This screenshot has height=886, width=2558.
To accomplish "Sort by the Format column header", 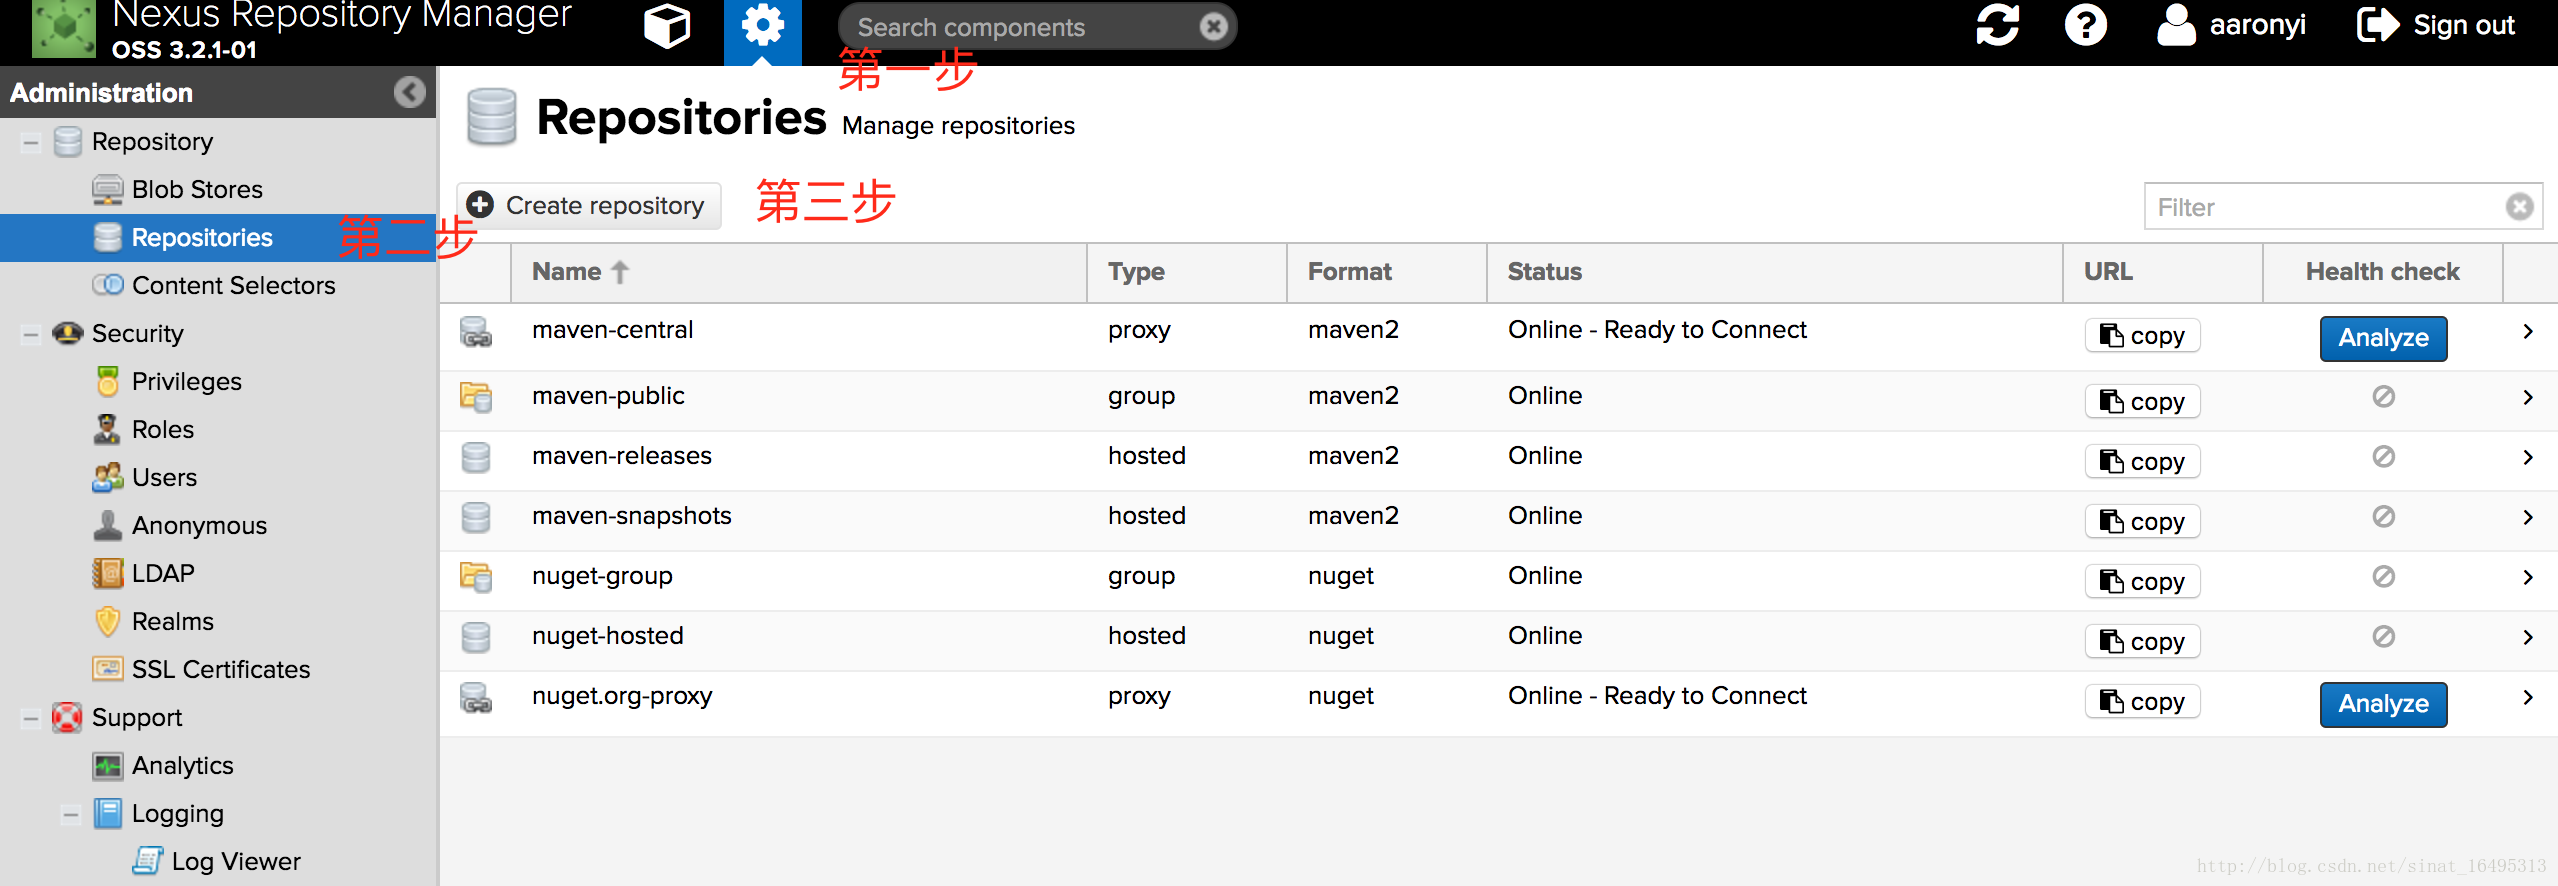I will pos(1386,272).
